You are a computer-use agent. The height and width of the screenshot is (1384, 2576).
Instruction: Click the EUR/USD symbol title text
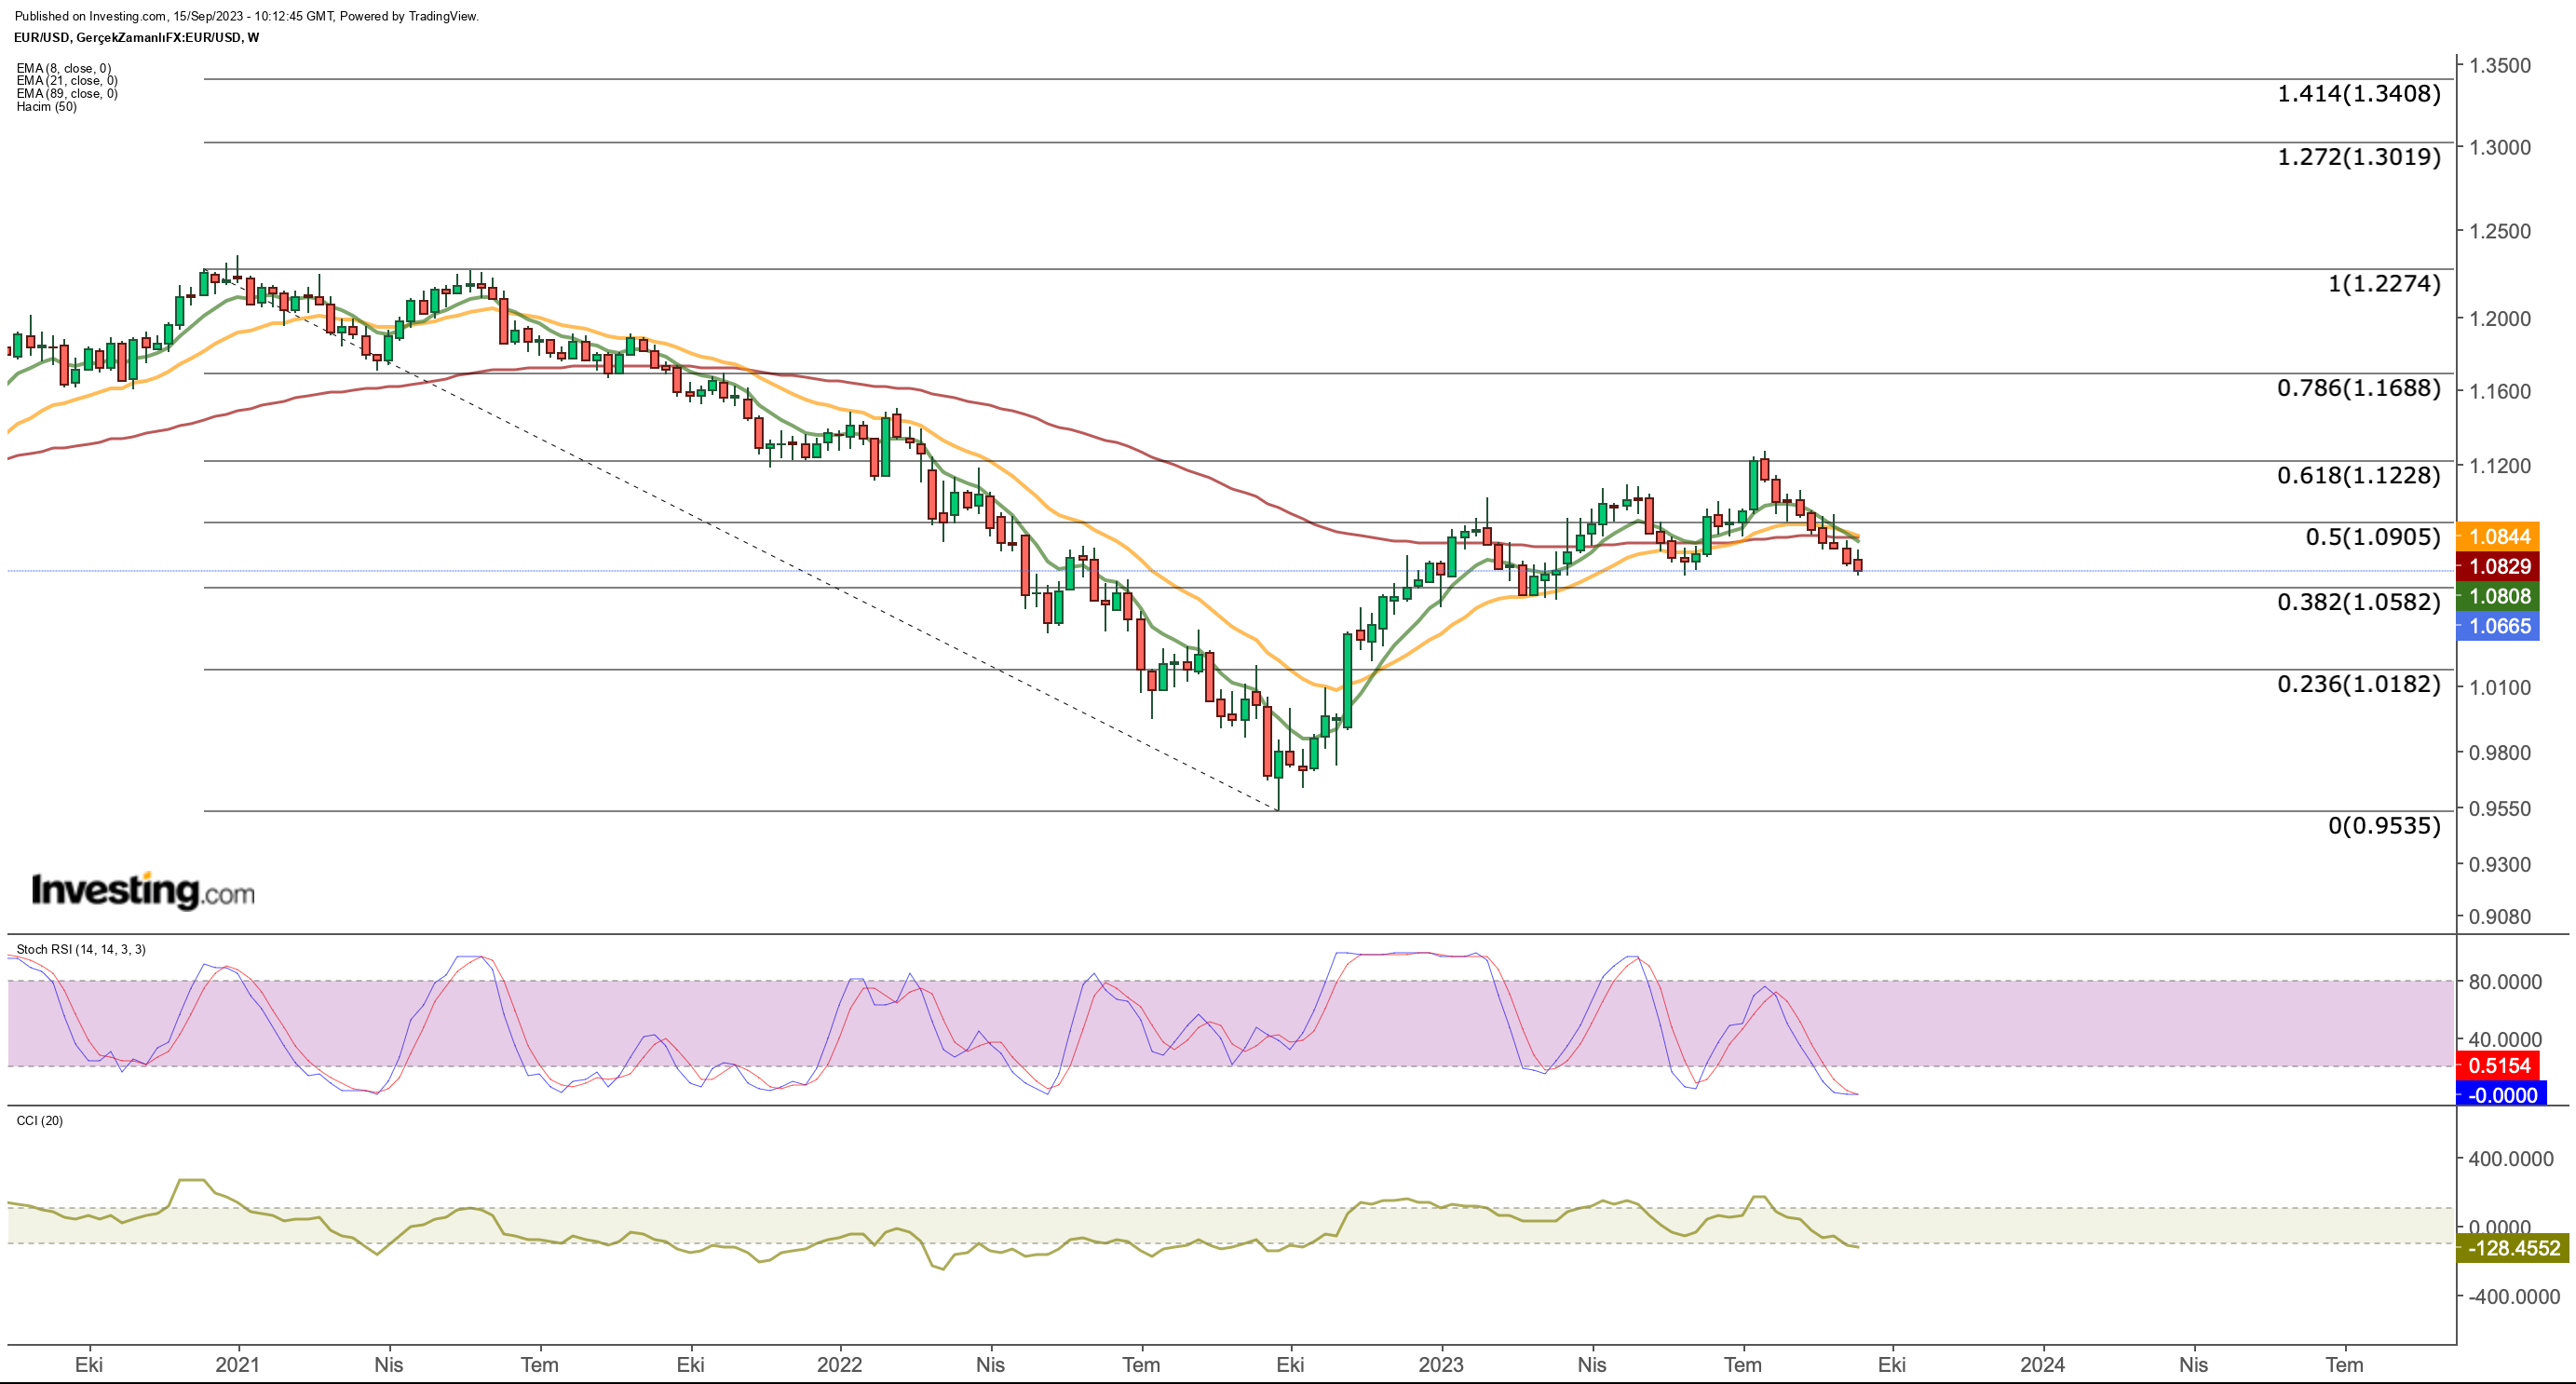[x=137, y=37]
